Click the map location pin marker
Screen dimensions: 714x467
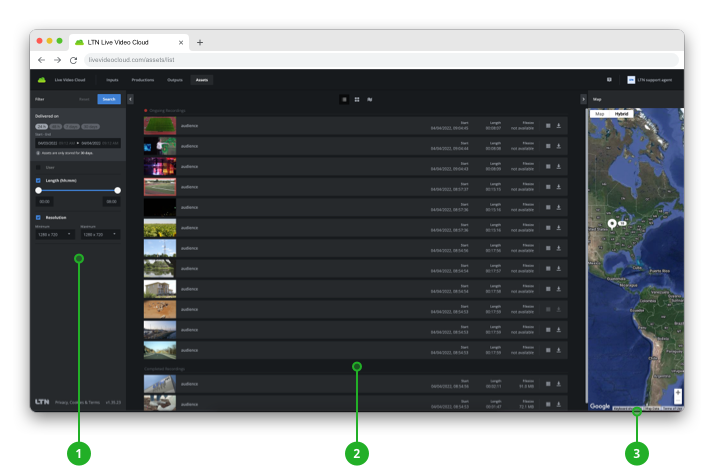pyautogui.click(x=611, y=223)
